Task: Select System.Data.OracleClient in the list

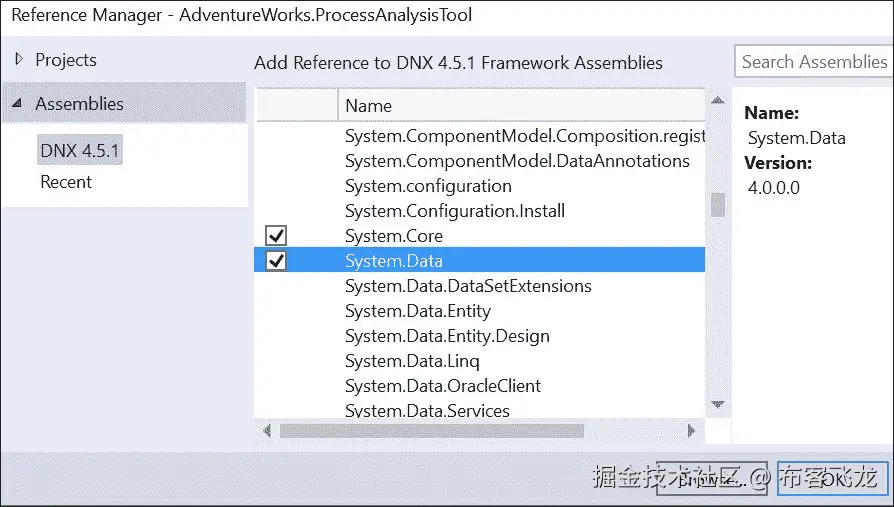Action: pos(442,386)
